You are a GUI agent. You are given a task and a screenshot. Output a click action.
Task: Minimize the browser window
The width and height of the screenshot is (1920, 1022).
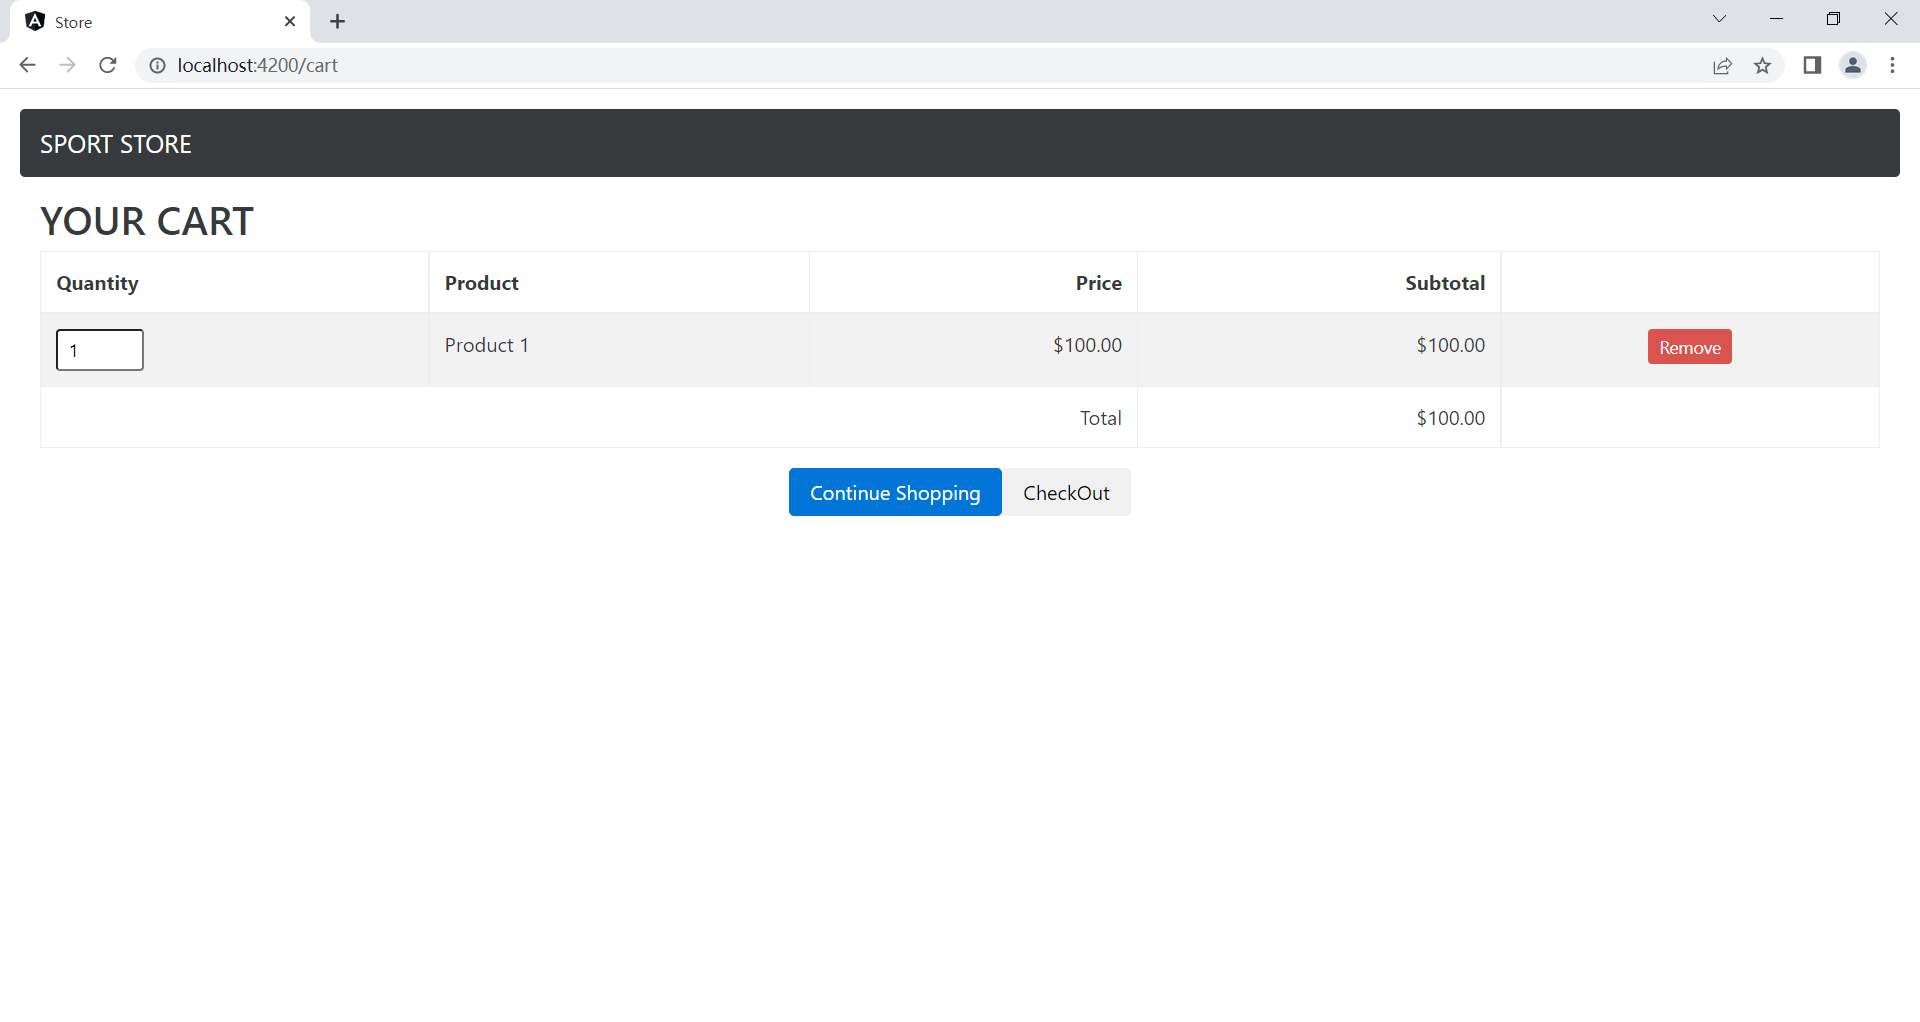1776,19
